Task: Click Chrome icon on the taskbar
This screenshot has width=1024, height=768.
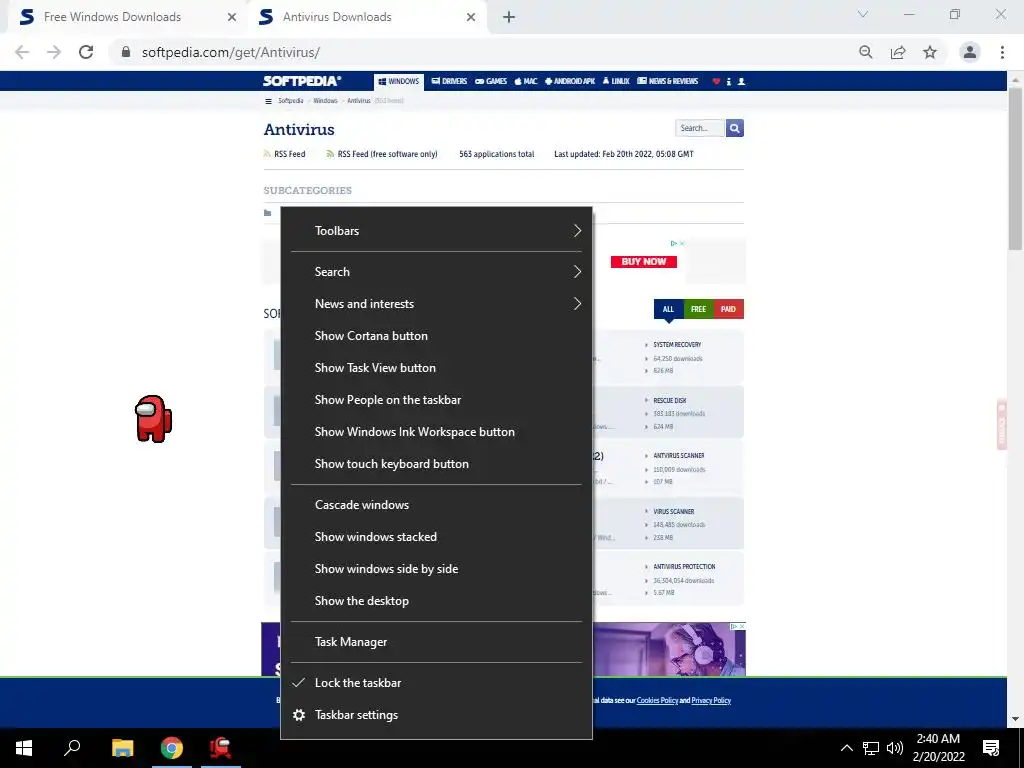Action: click(x=172, y=748)
